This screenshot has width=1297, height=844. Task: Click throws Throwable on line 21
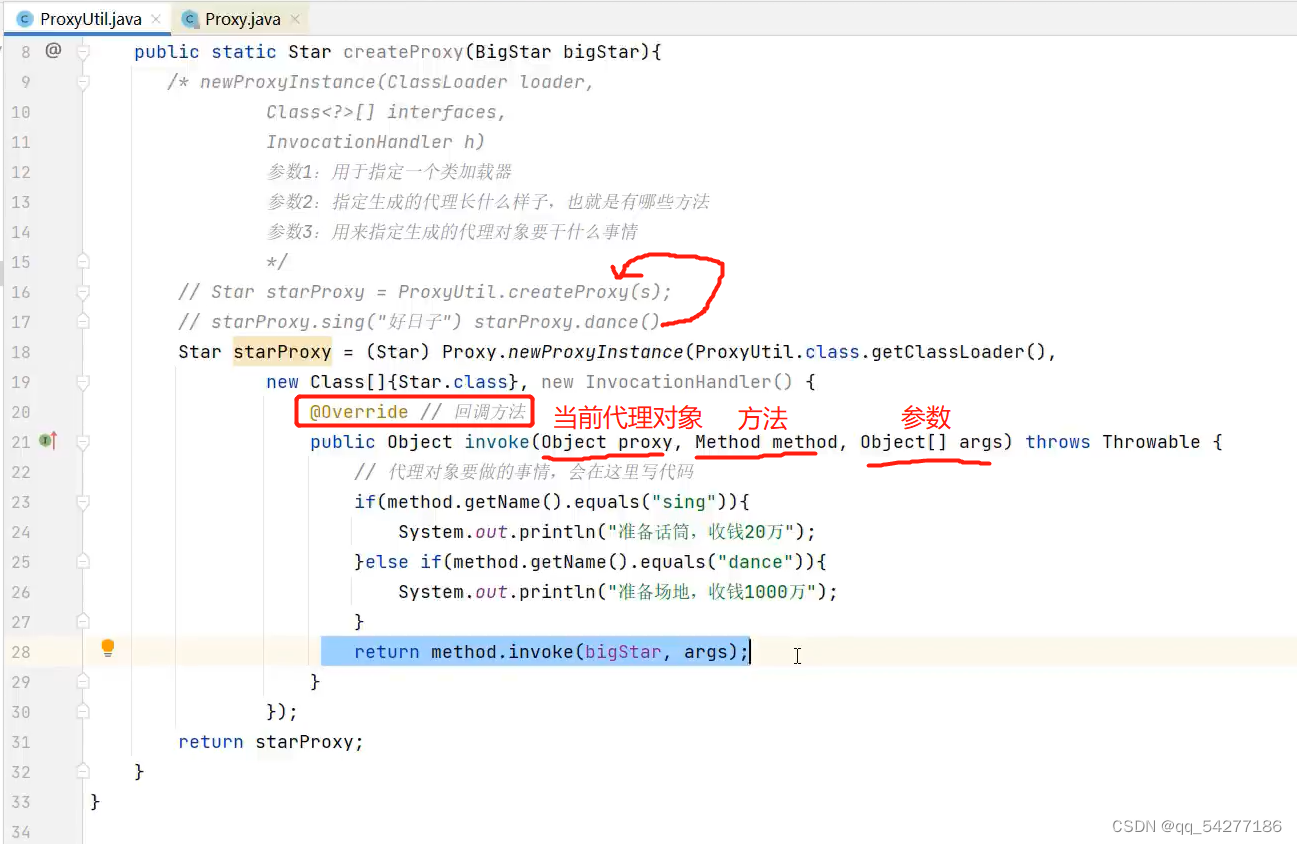1113,442
